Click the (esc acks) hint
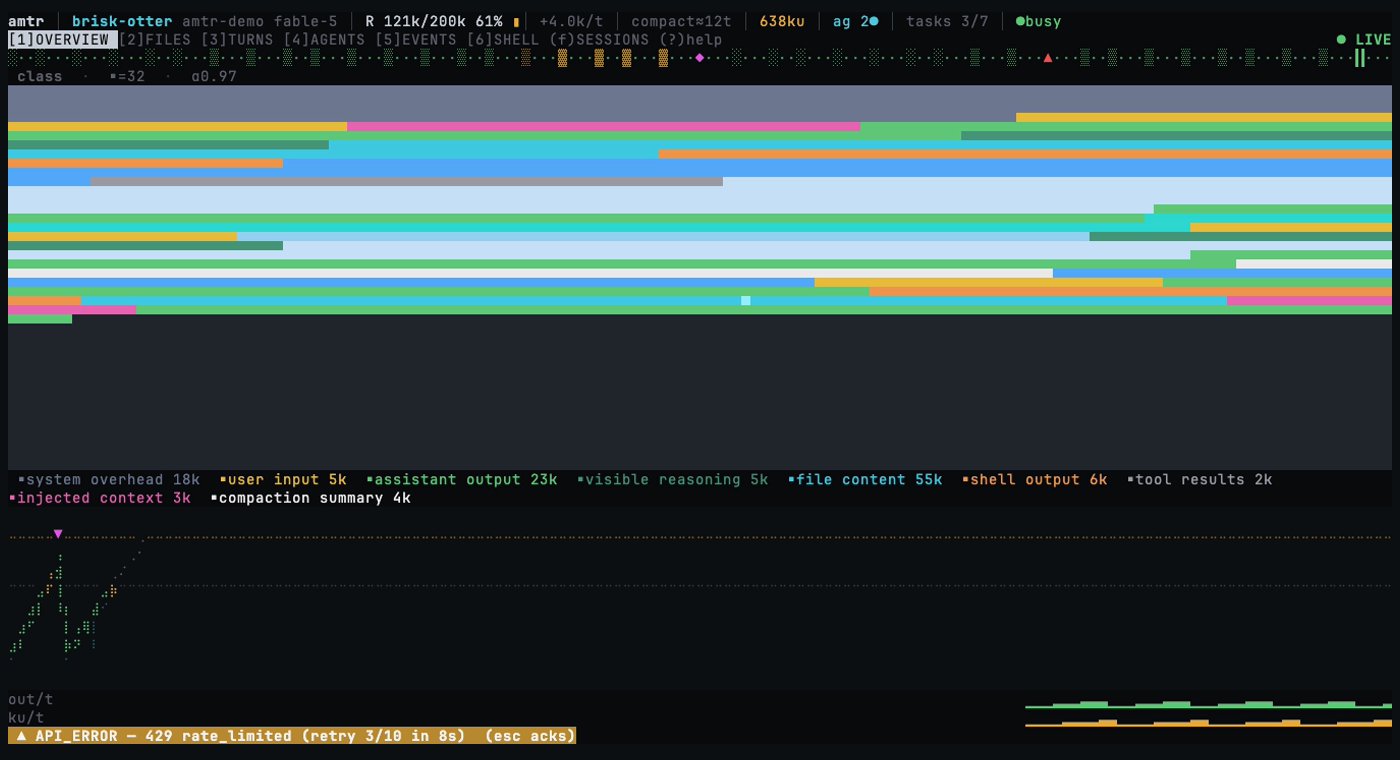Image resolution: width=1400 pixels, height=760 pixels. click(x=530, y=736)
